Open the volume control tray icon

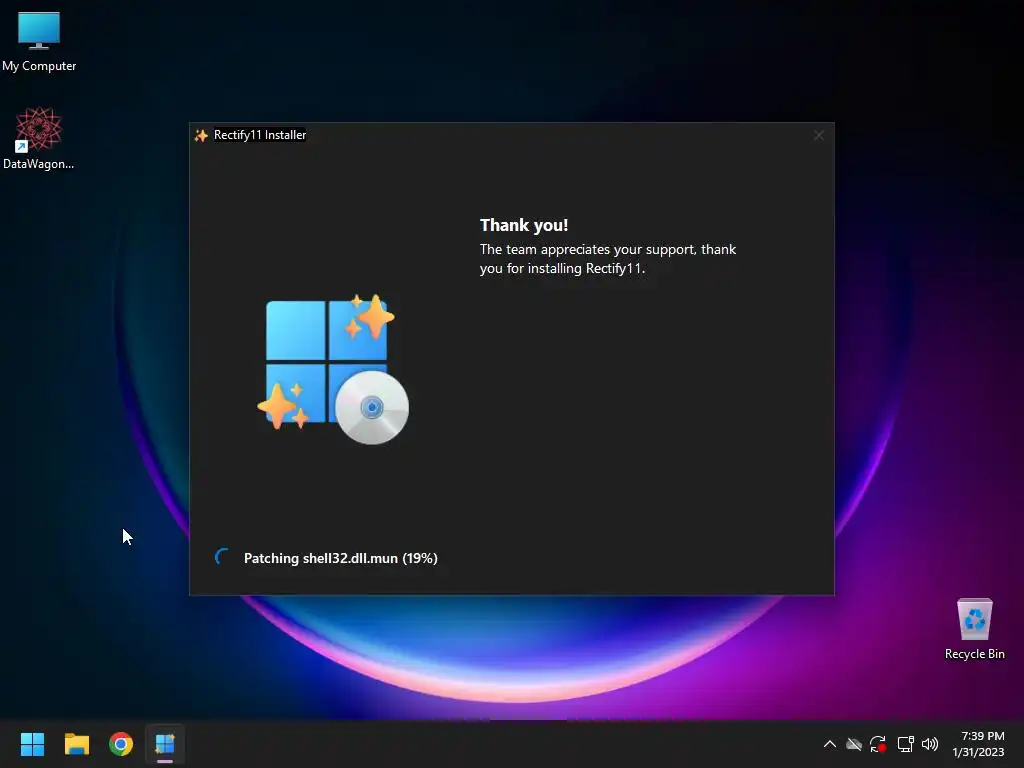(x=930, y=744)
